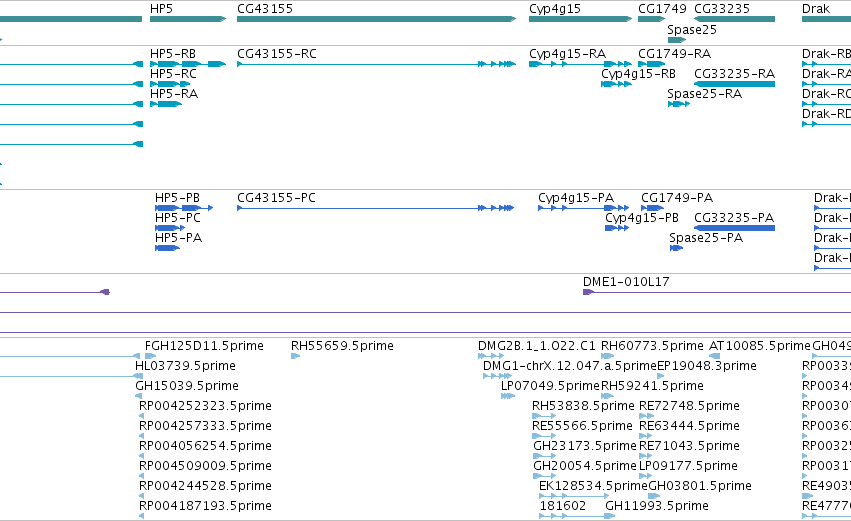The width and height of the screenshot is (851, 521).
Task: Click EST FGH125D11.5prime
Action: pyautogui.click(x=150, y=356)
